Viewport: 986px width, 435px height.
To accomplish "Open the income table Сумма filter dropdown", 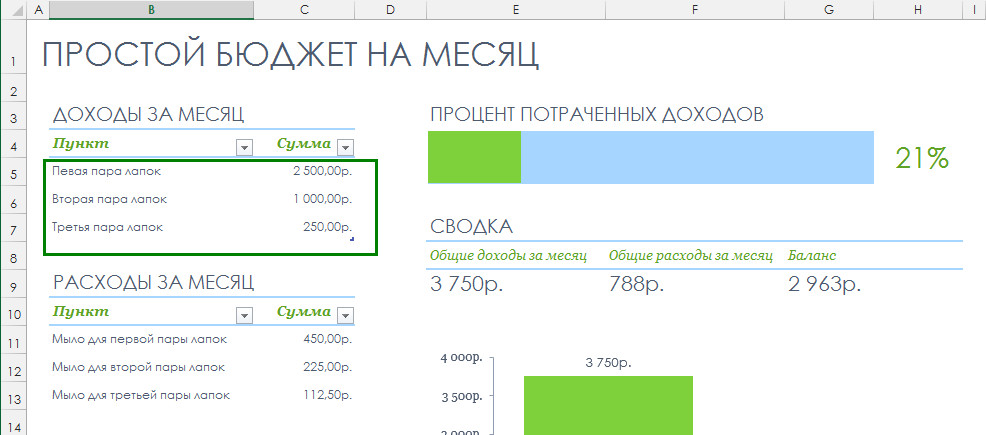I will pos(346,148).
